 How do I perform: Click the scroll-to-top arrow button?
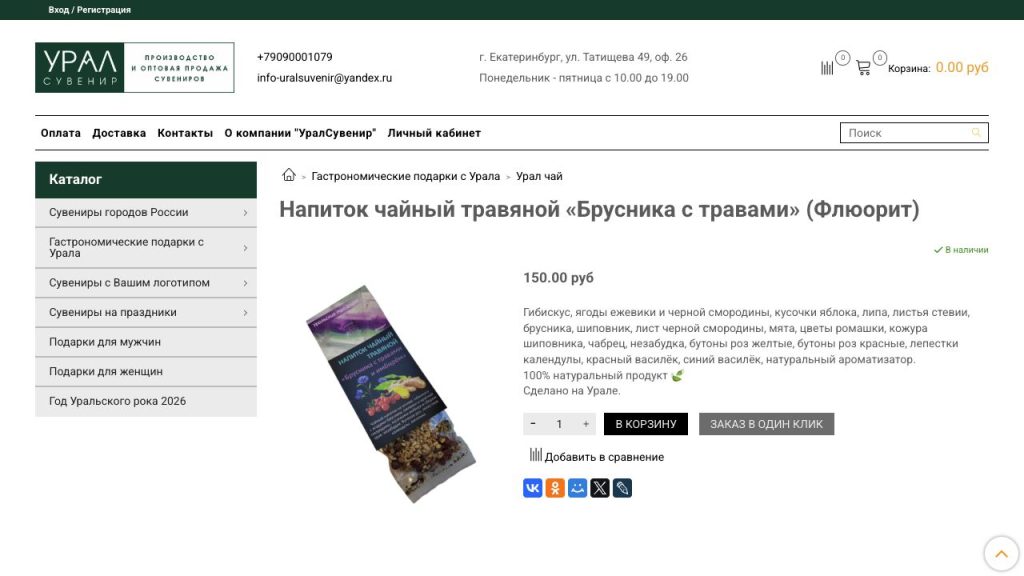[x=1001, y=554]
